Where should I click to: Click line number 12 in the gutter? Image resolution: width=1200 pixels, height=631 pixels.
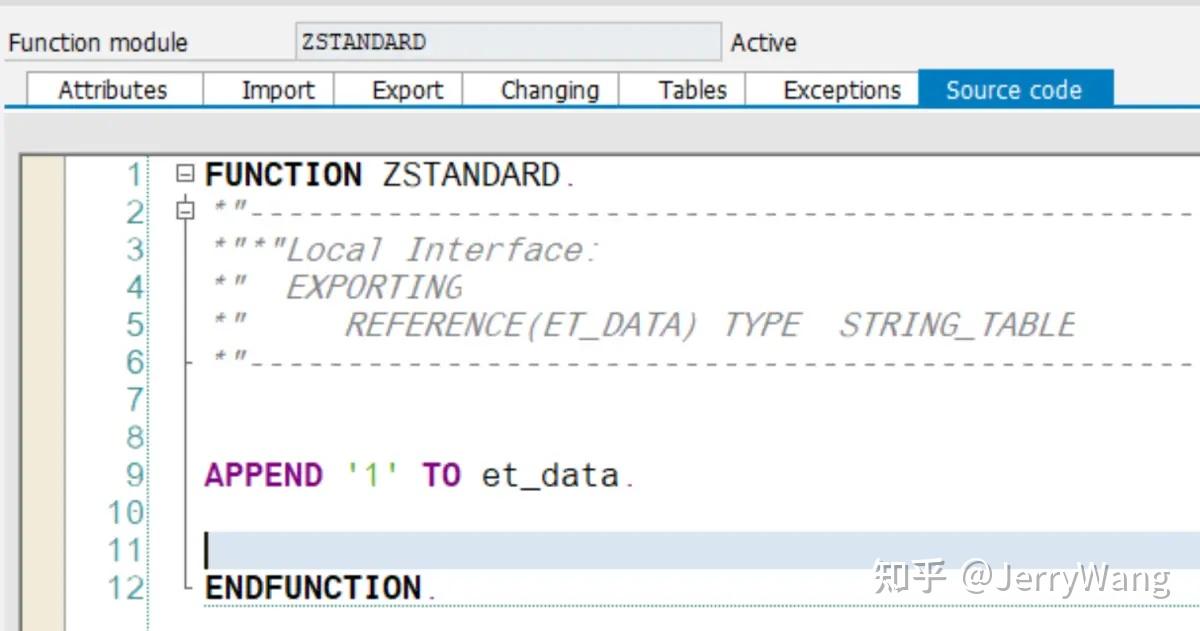coord(126,587)
